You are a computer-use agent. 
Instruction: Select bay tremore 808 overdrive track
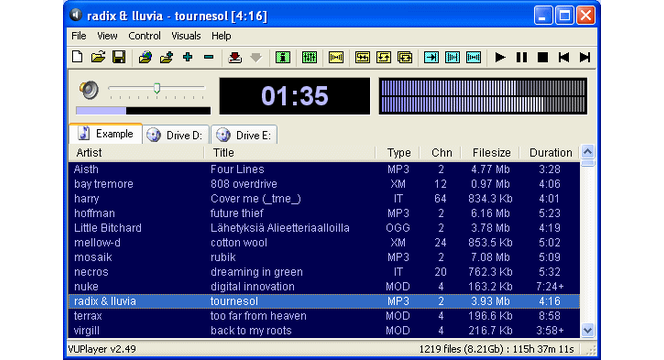[324, 184]
